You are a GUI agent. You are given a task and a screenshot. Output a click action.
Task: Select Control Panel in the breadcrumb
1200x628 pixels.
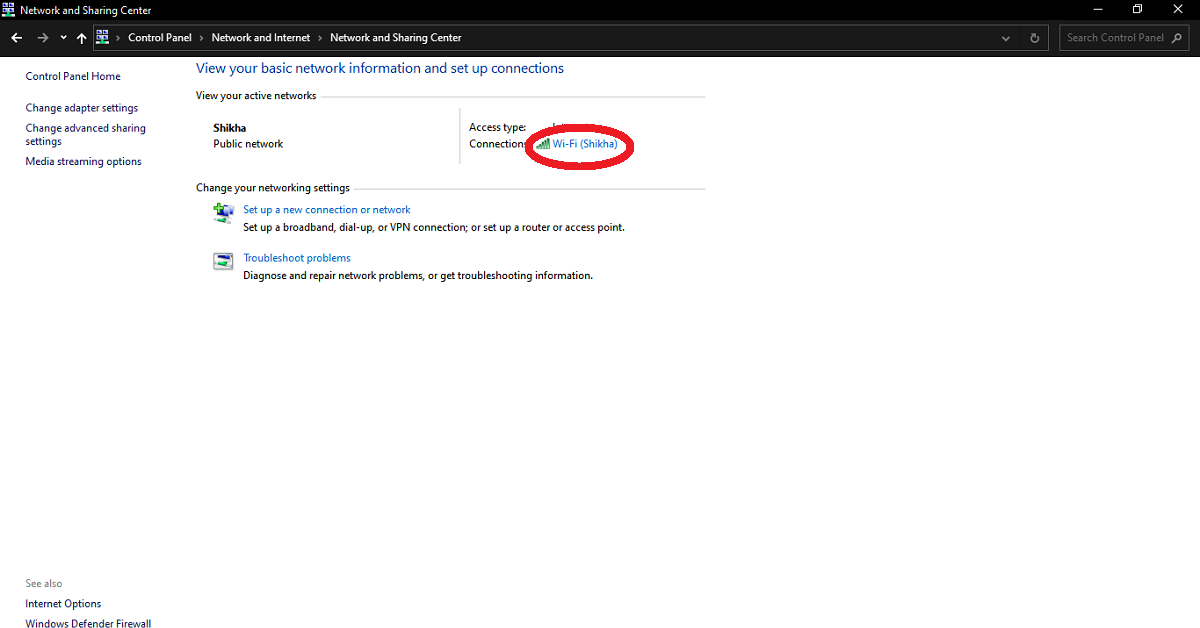[159, 38]
